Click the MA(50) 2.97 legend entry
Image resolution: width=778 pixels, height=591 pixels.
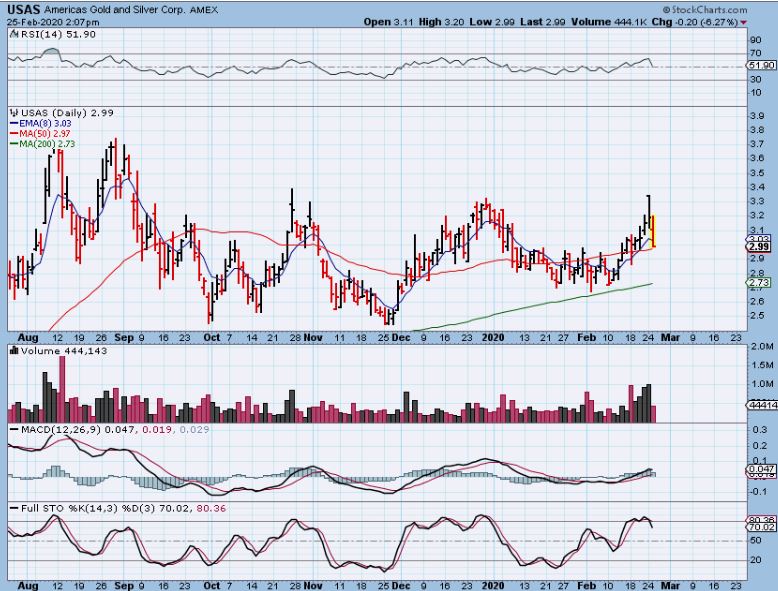click(40, 133)
